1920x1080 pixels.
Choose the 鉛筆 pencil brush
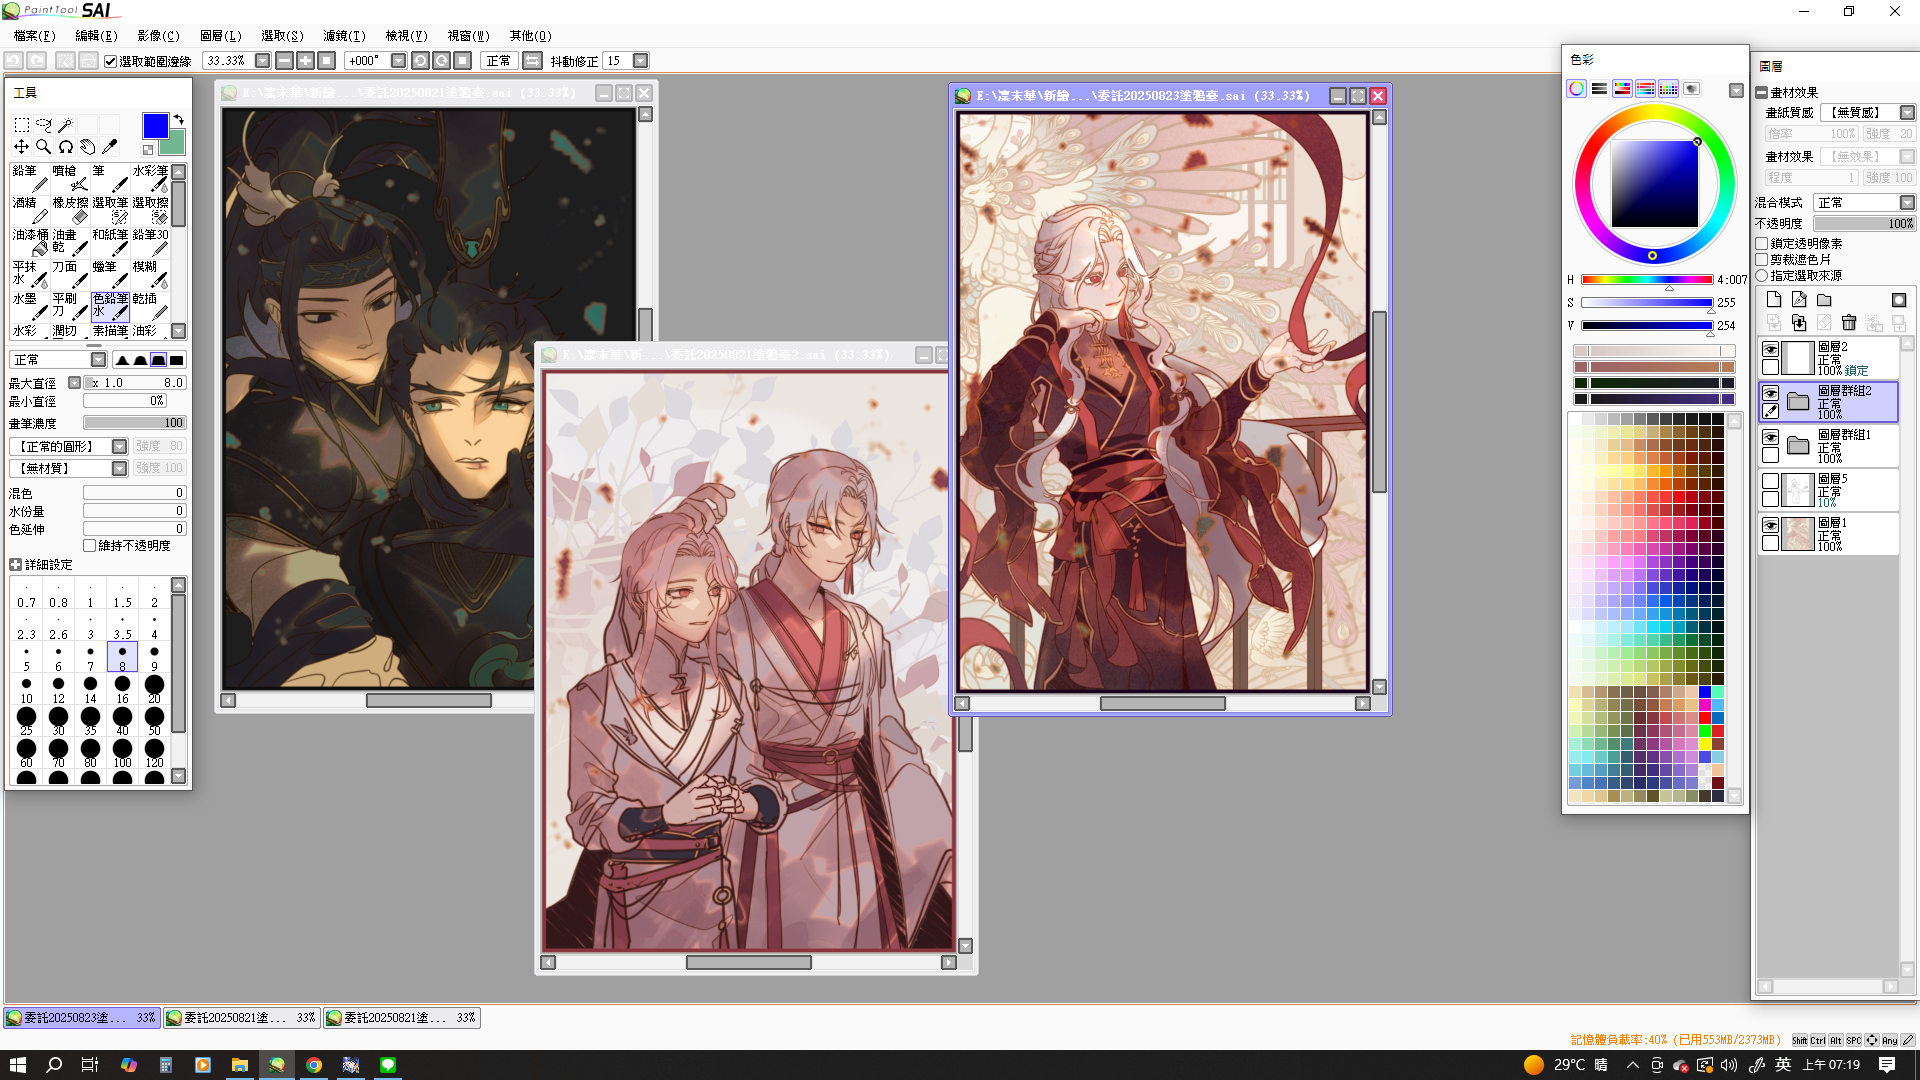(30, 178)
